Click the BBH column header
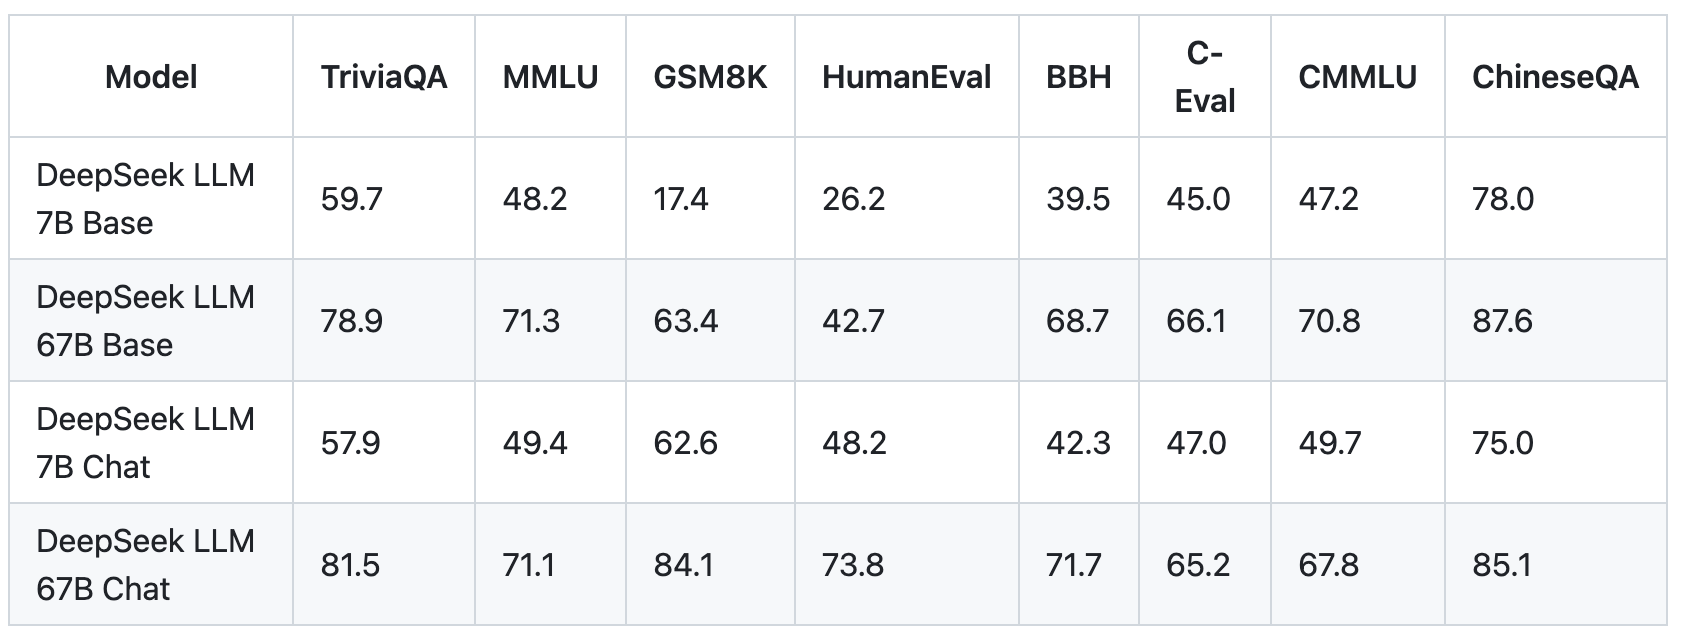 (1078, 77)
